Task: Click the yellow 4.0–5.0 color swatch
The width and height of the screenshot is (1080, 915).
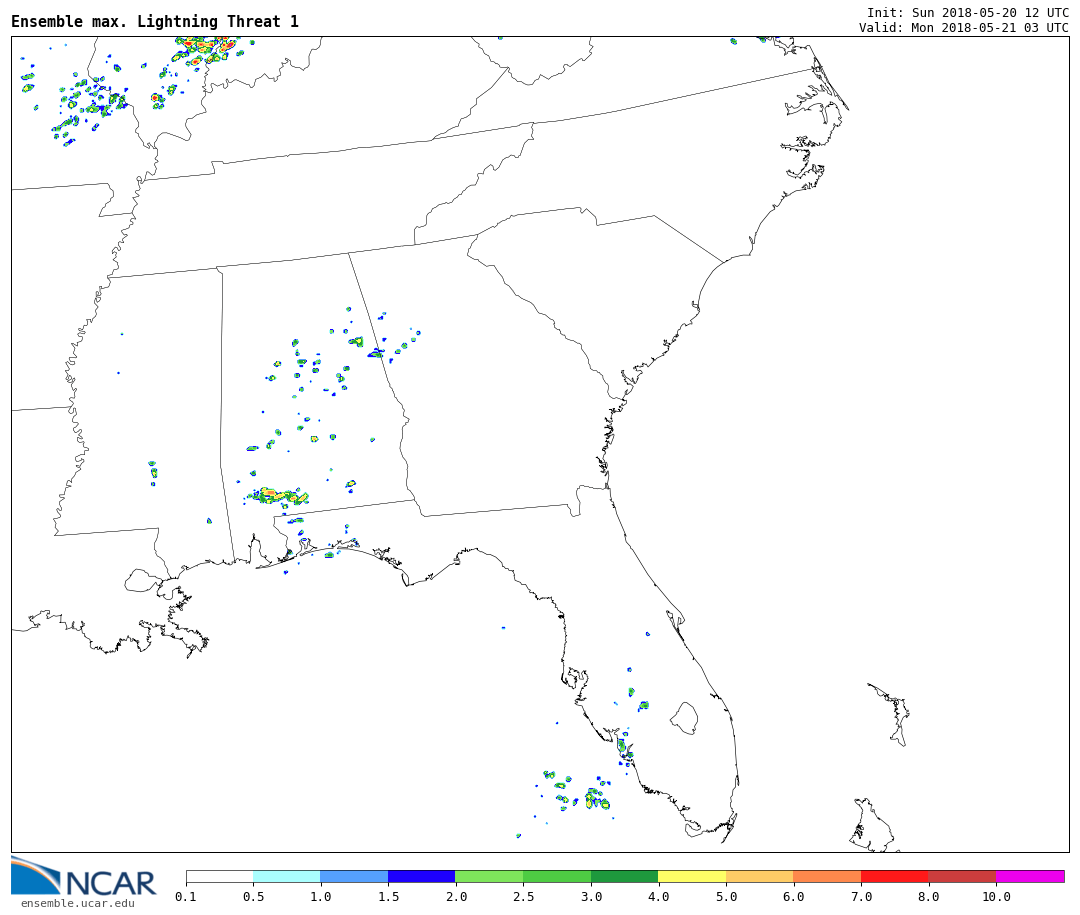Action: point(691,876)
